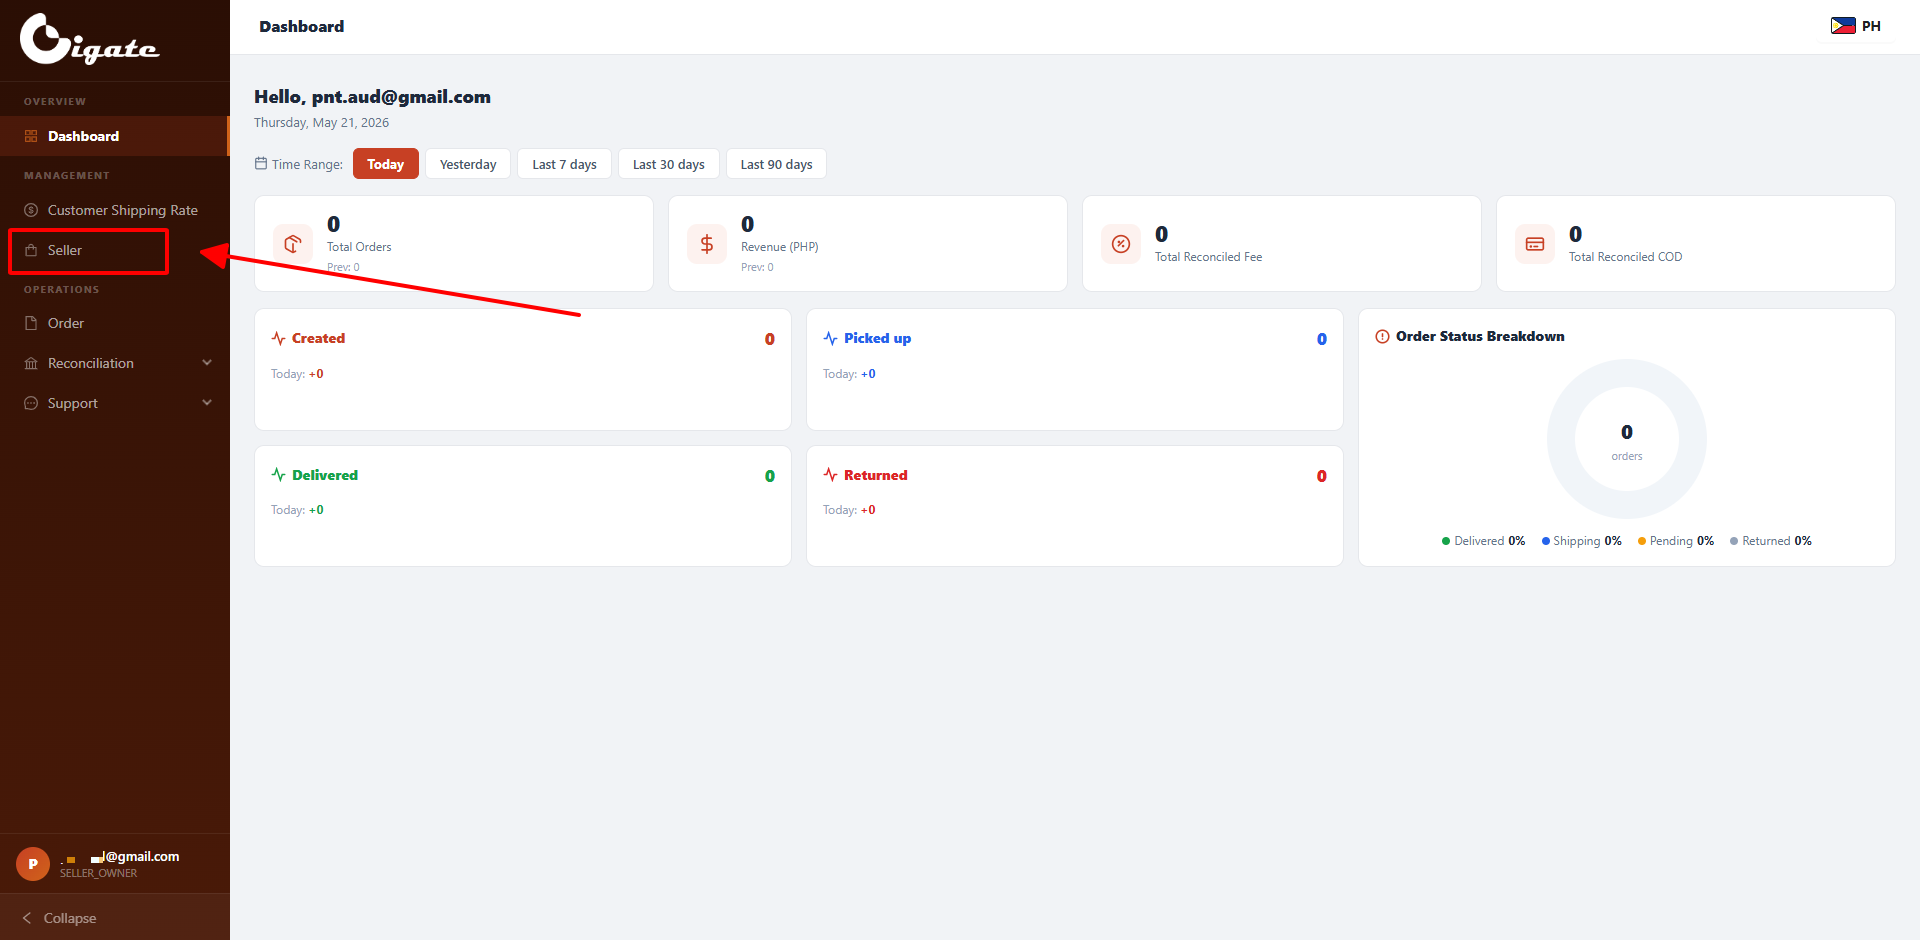Select the Today time range
This screenshot has height=940, width=1920.
[385, 164]
